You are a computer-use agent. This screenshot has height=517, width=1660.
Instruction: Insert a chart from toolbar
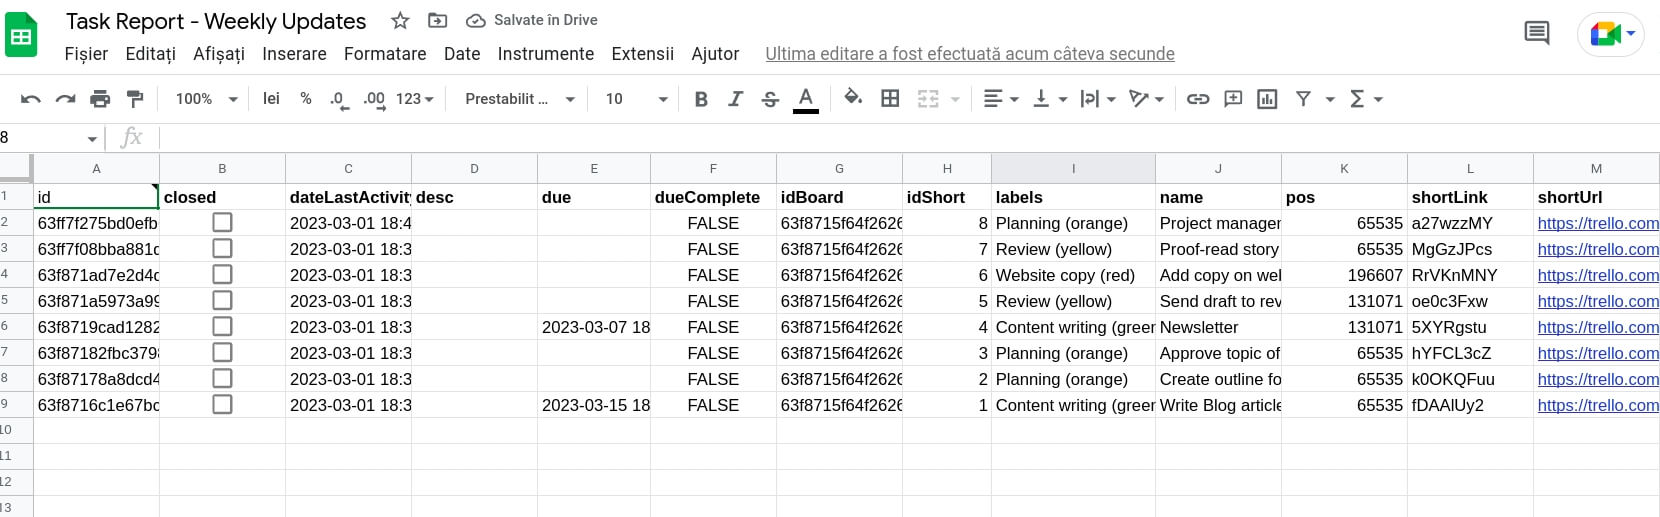pyautogui.click(x=1267, y=99)
